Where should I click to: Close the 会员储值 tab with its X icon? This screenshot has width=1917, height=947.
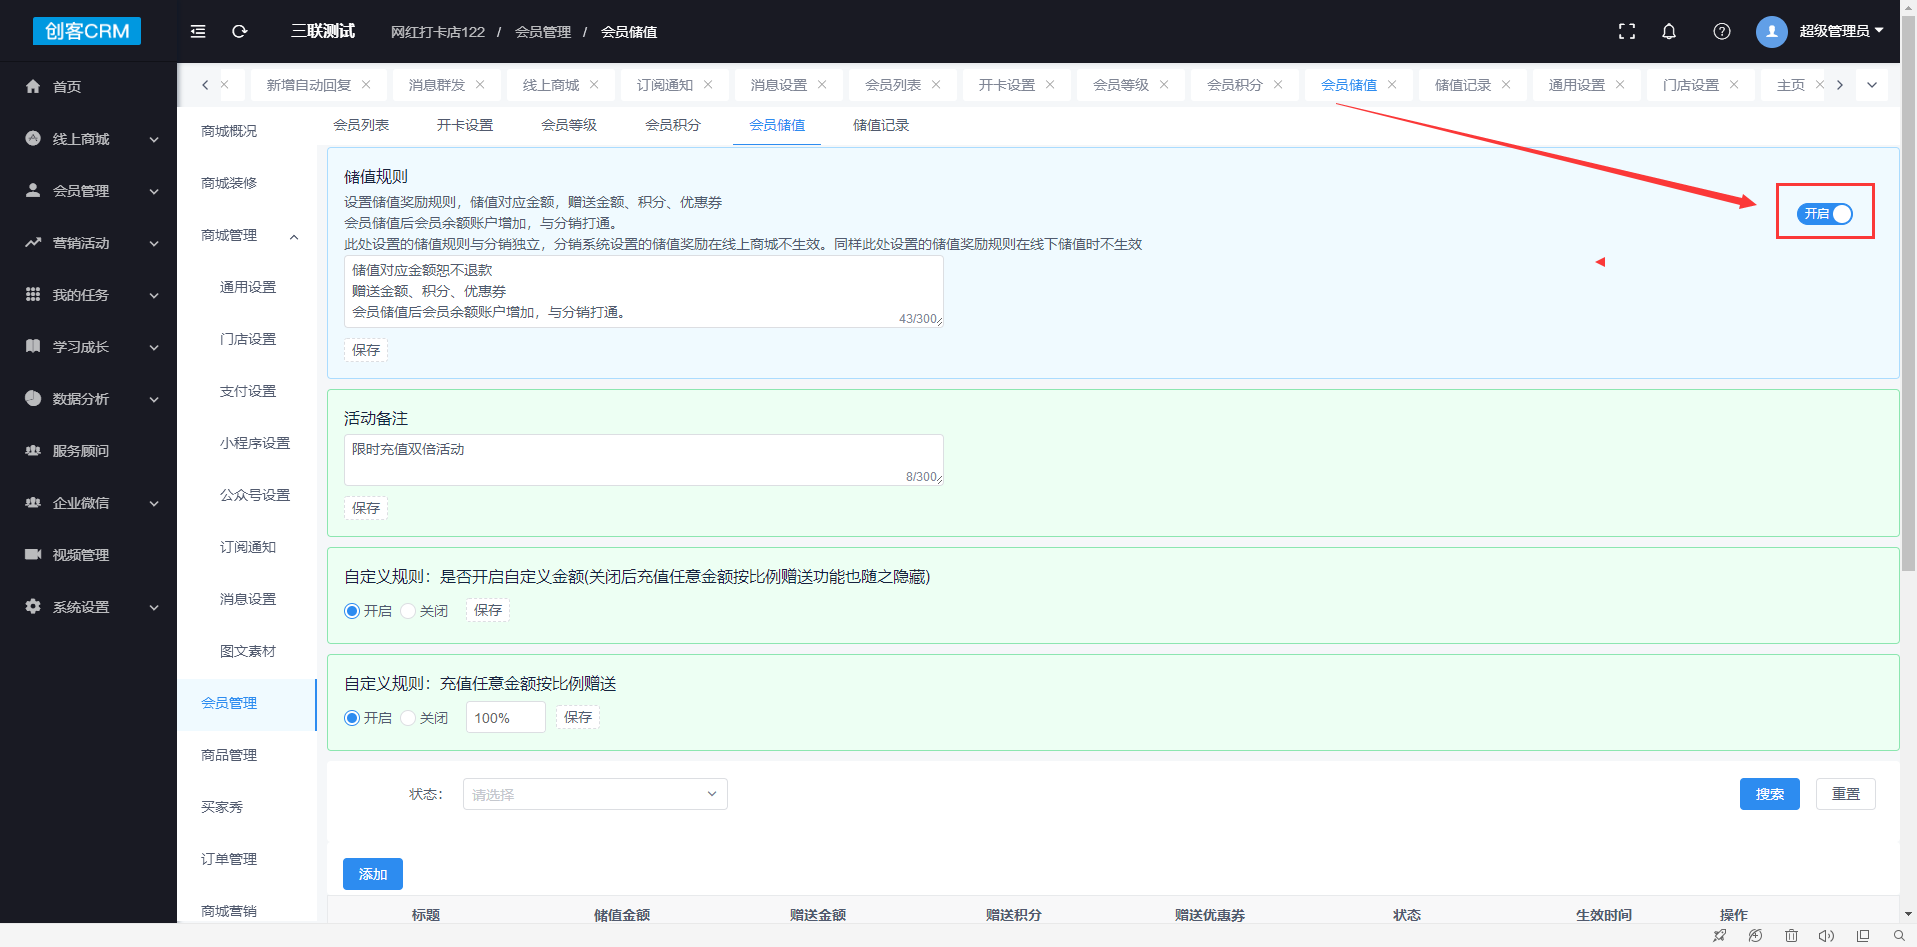pyautogui.click(x=1392, y=85)
